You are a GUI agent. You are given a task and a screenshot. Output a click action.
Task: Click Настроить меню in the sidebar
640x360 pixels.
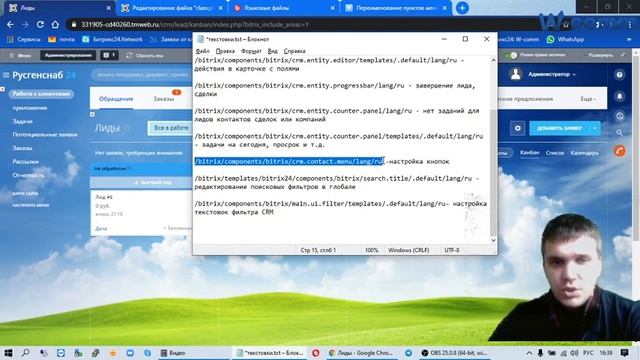point(31,205)
